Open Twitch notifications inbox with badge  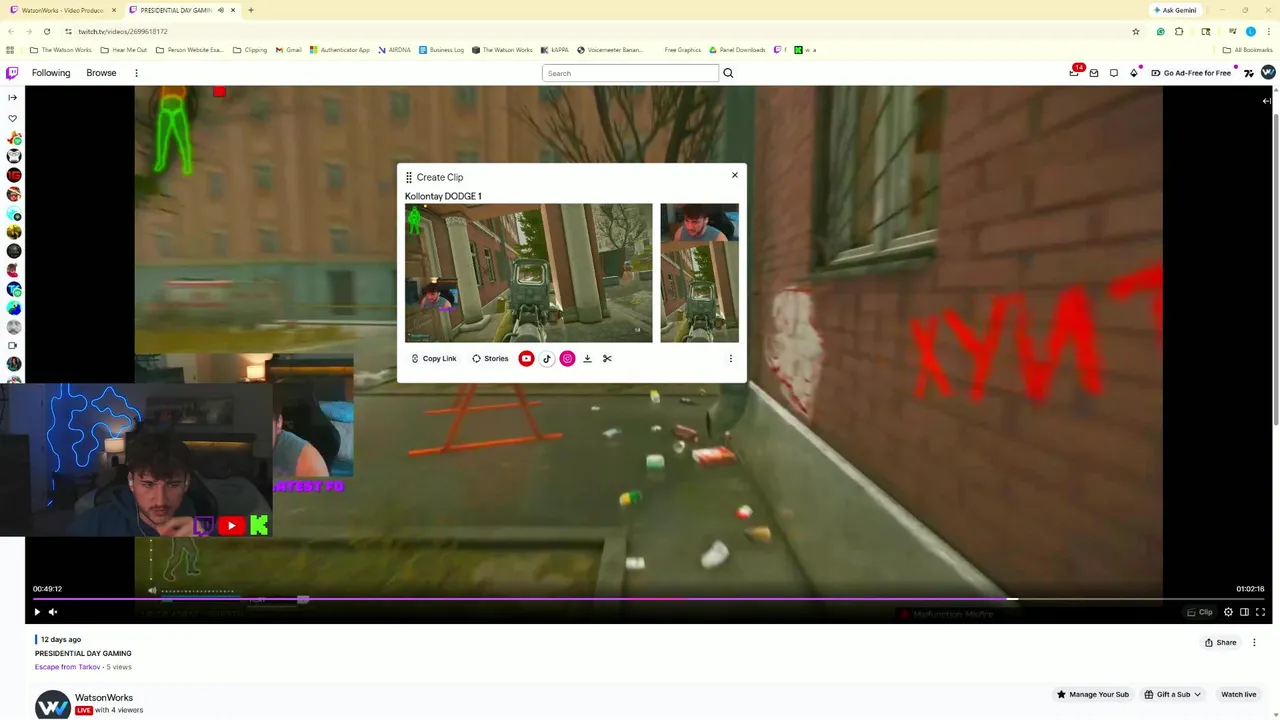(x=1075, y=72)
